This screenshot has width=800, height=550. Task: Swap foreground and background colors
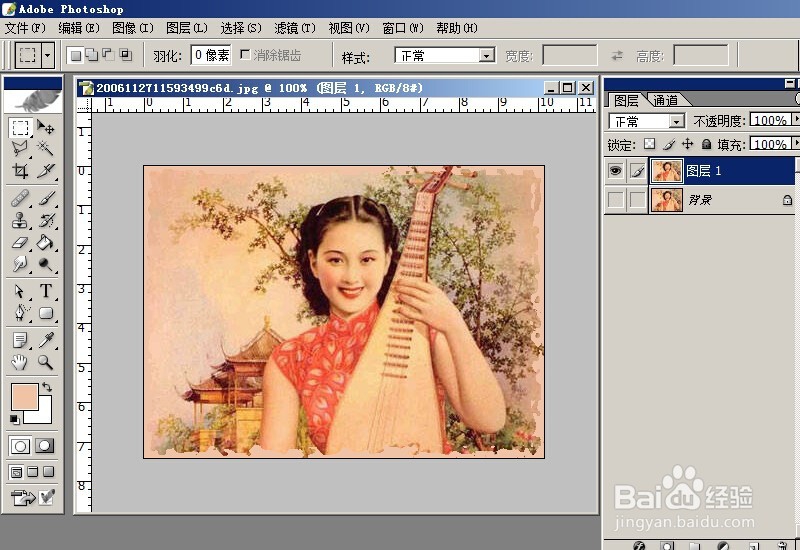point(47,387)
